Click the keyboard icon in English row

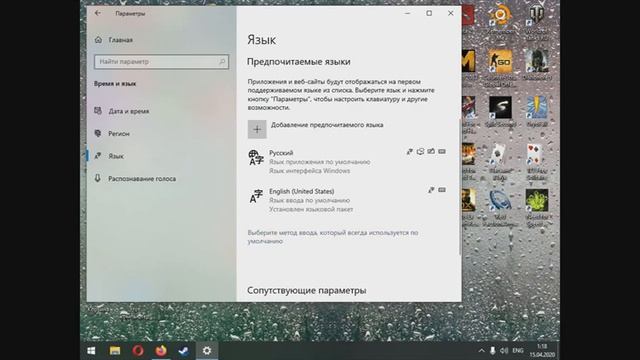442,190
